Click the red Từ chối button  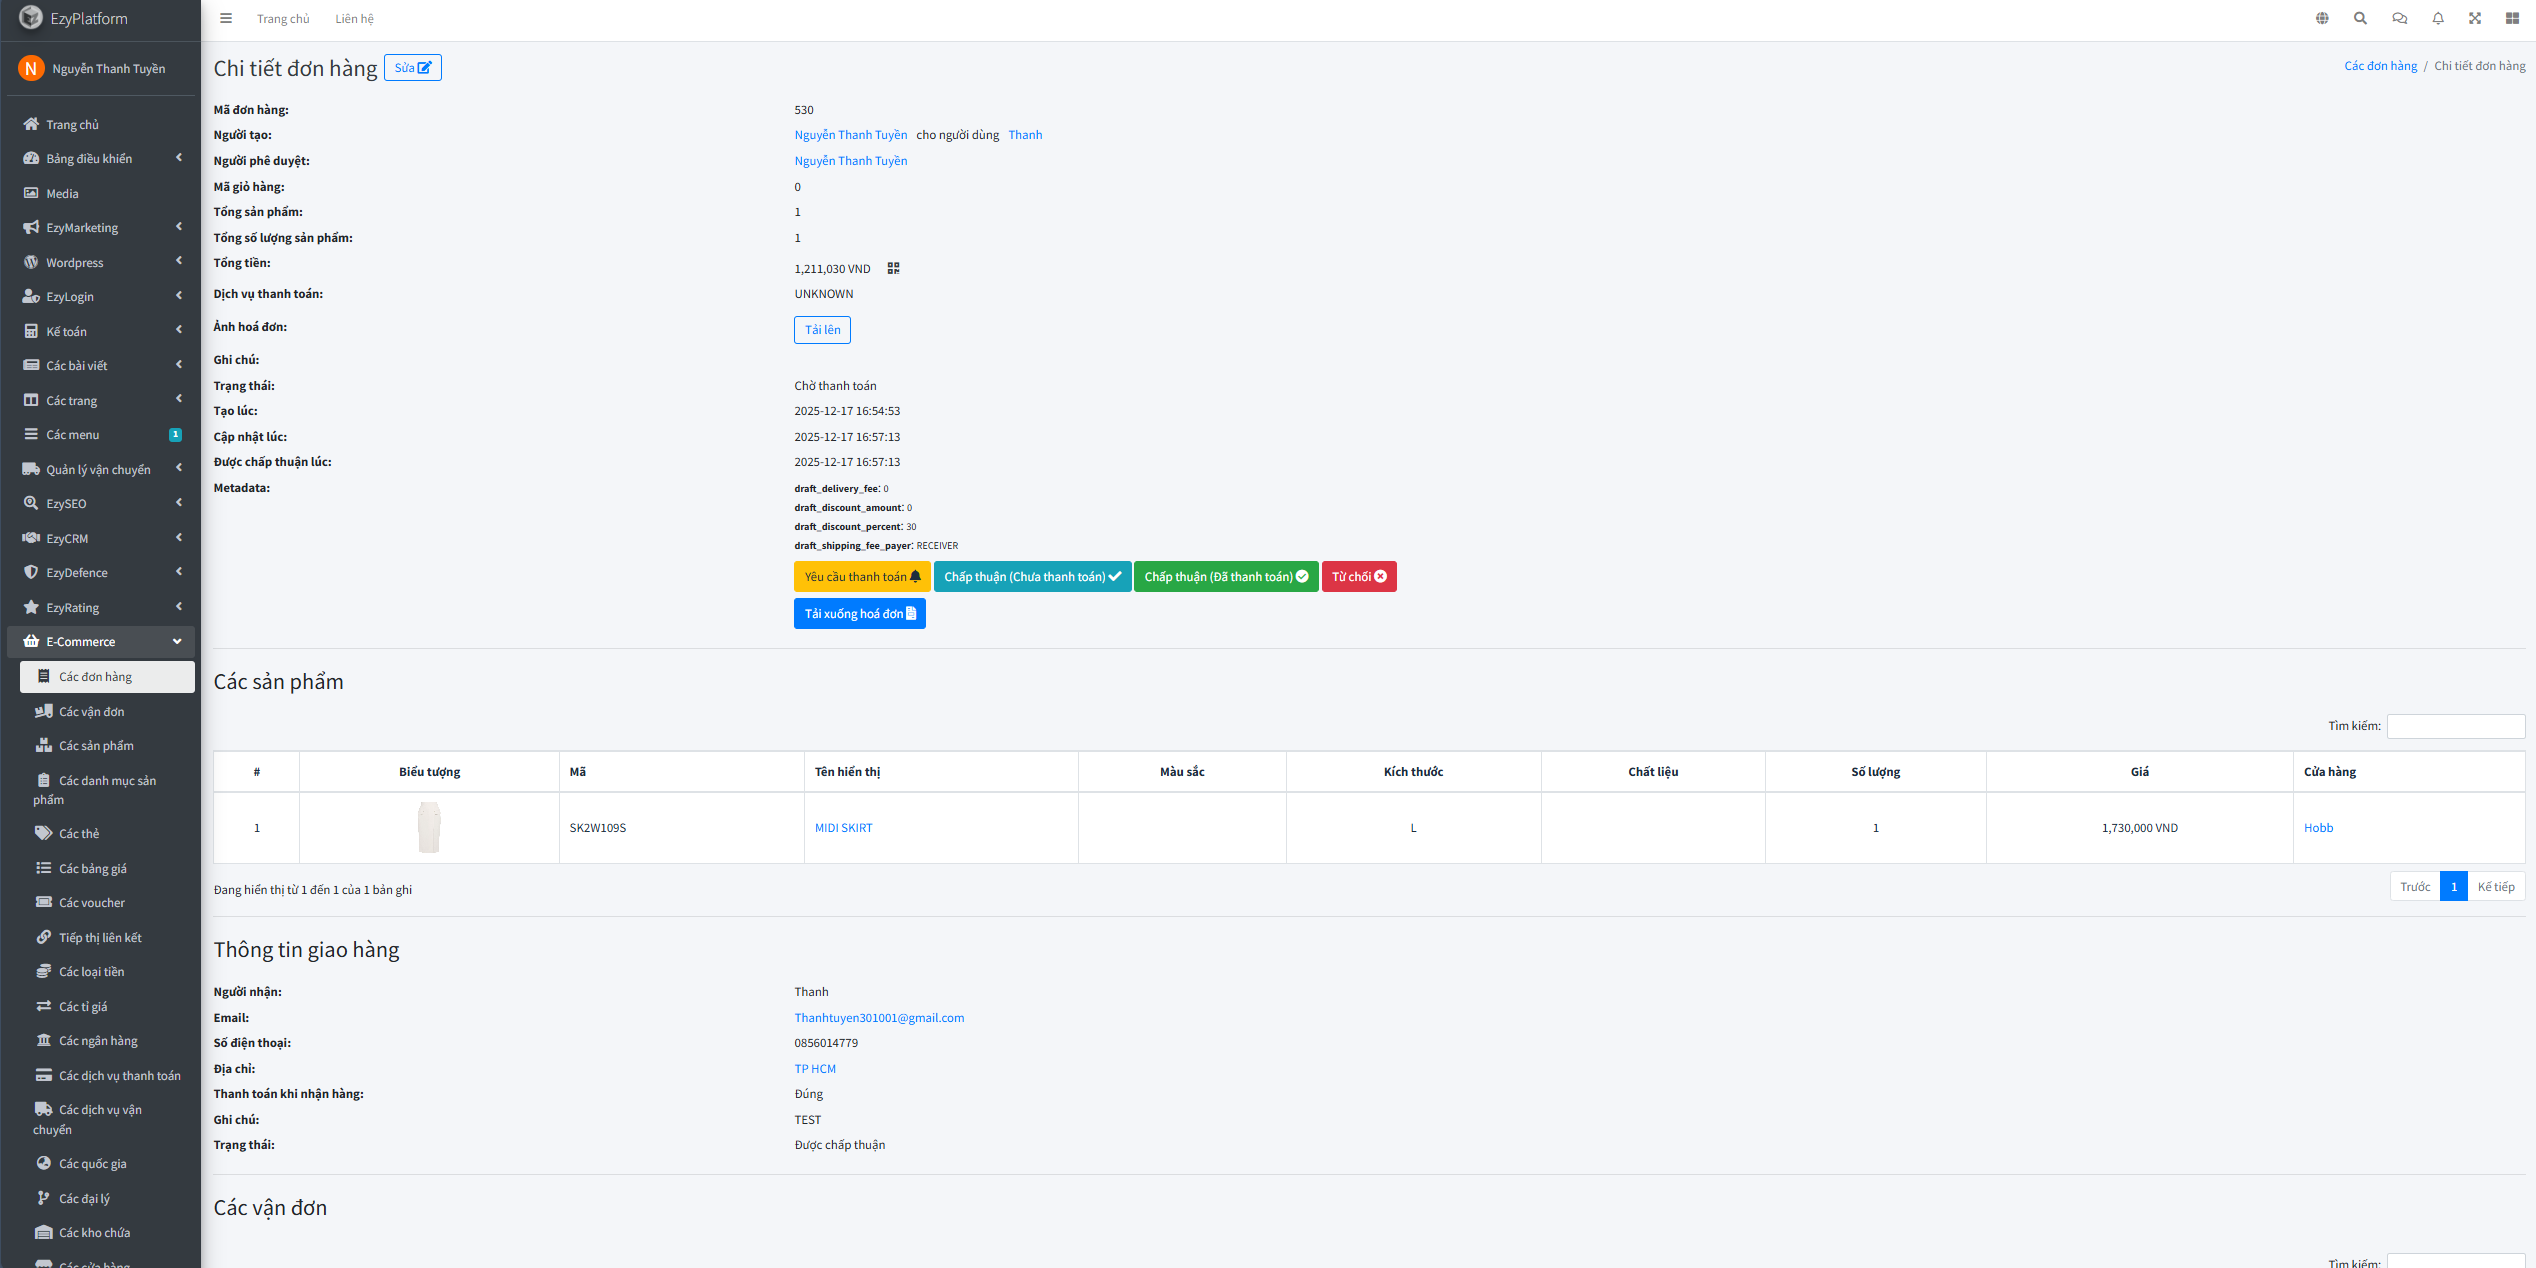1358,577
